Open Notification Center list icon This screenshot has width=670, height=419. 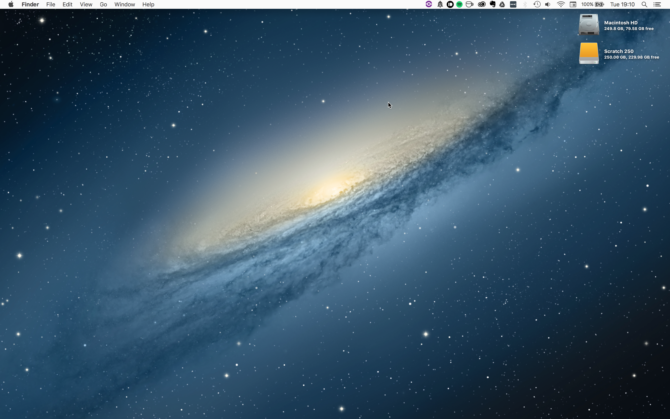coord(657,4)
